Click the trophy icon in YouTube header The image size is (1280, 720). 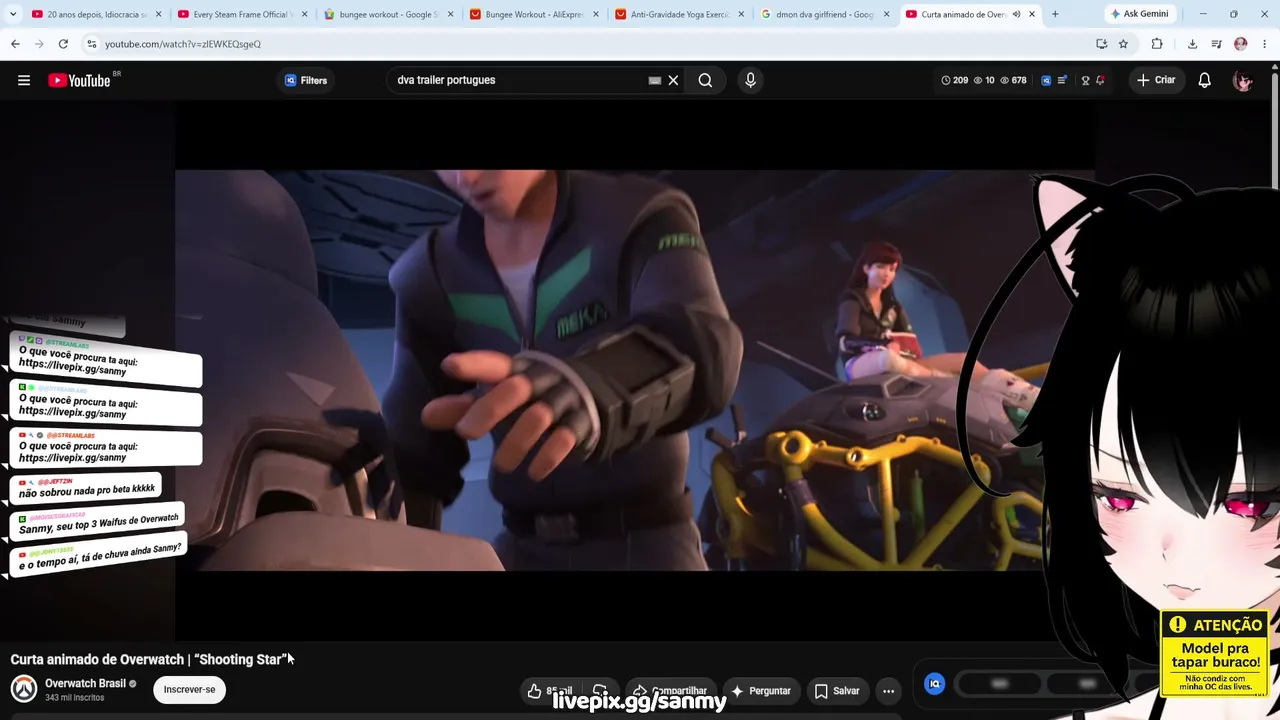pos(1085,80)
